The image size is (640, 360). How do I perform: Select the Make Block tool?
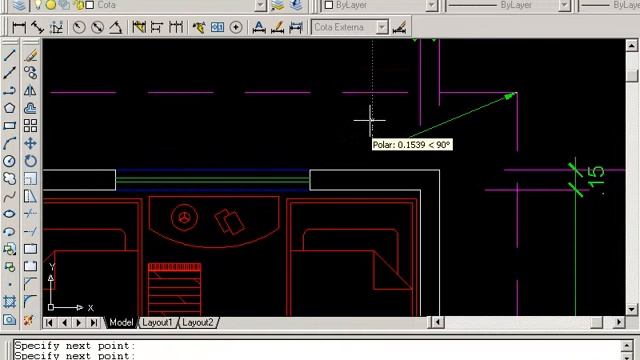[9, 267]
